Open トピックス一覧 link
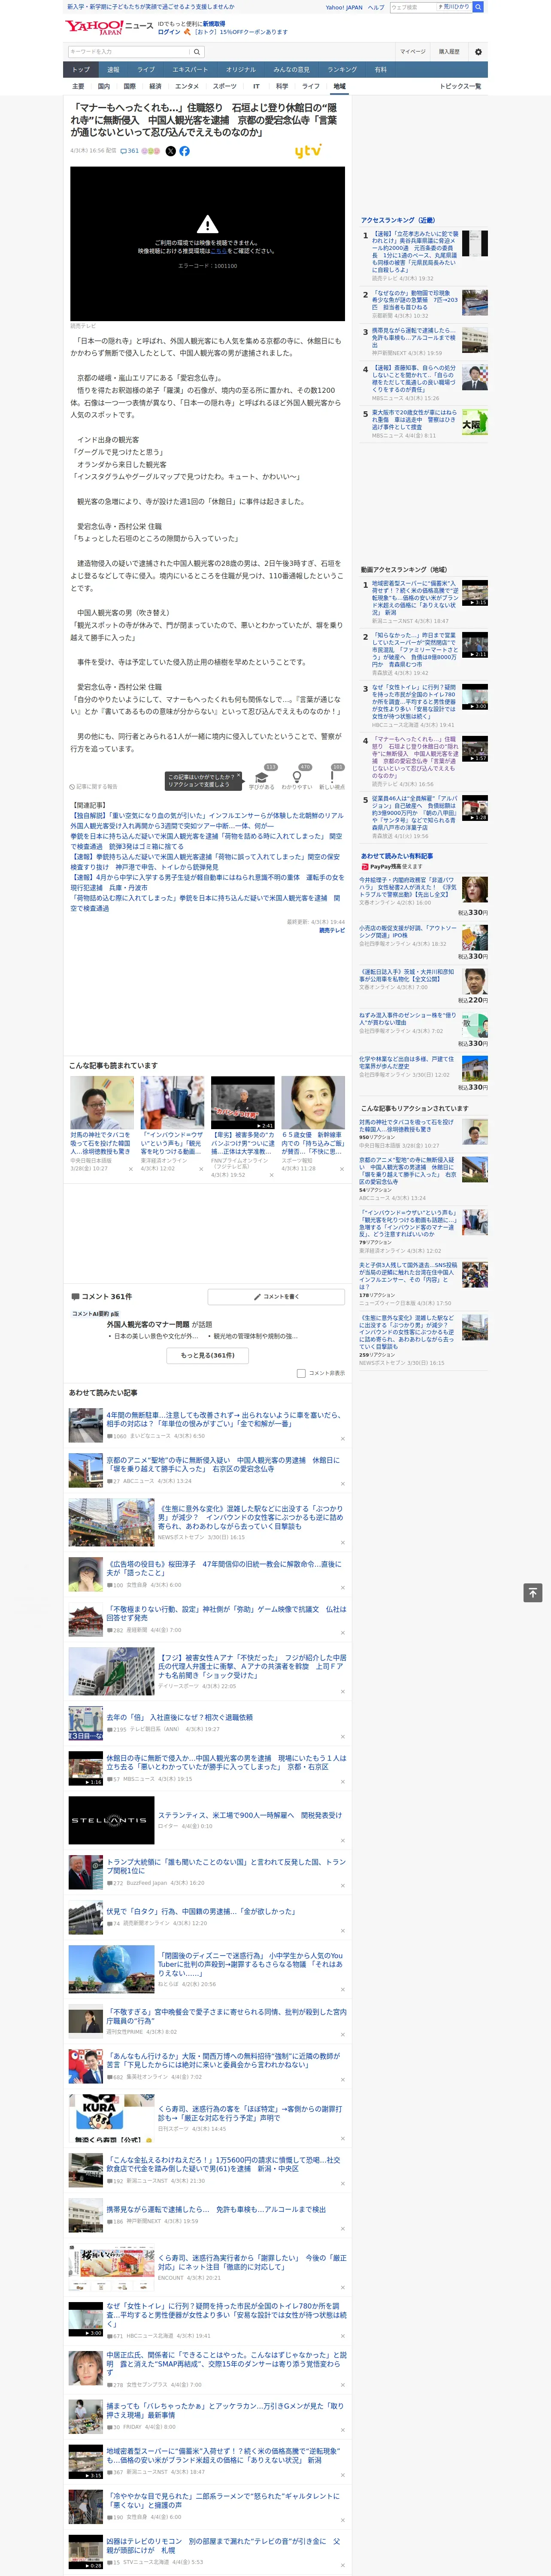The height and width of the screenshot is (2576, 551). click(x=460, y=86)
